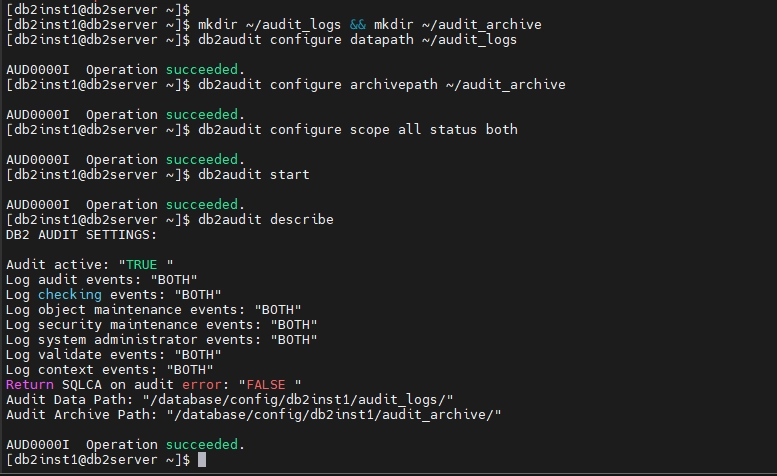This screenshot has width=777, height=476.
Task: Click 'Log validate events: "BOTH"' line
Action: [x=113, y=355]
